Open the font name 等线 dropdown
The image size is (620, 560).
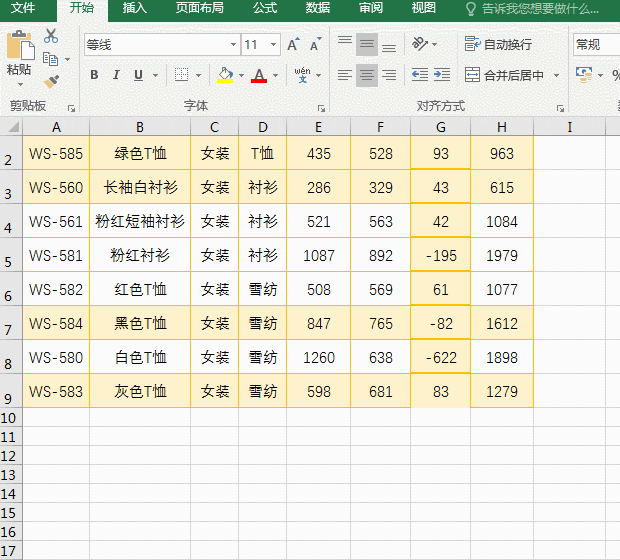pos(233,44)
